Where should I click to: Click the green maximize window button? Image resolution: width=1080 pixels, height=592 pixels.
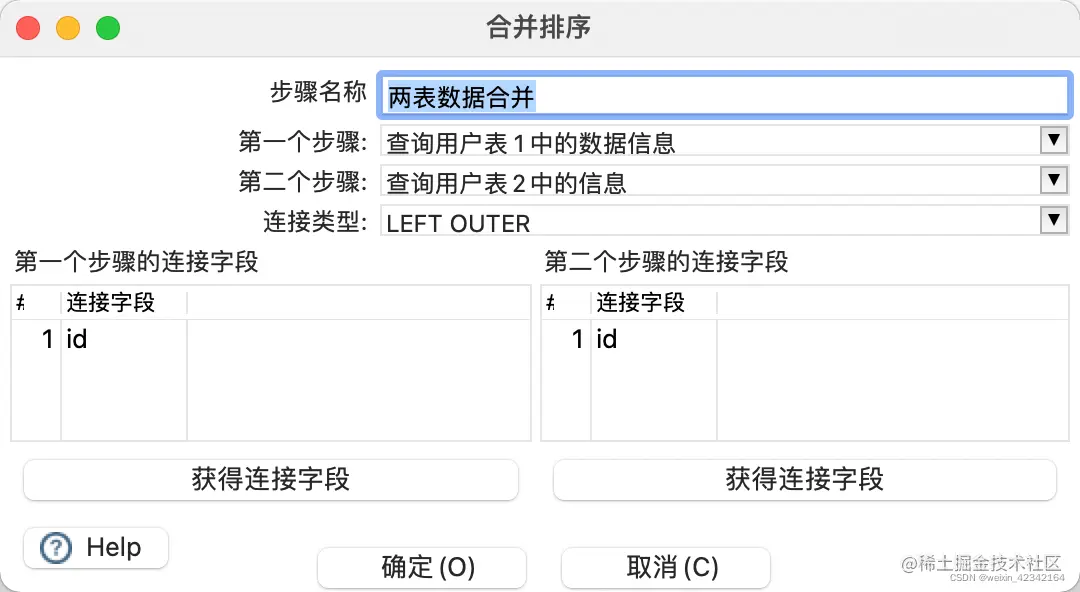[x=108, y=28]
